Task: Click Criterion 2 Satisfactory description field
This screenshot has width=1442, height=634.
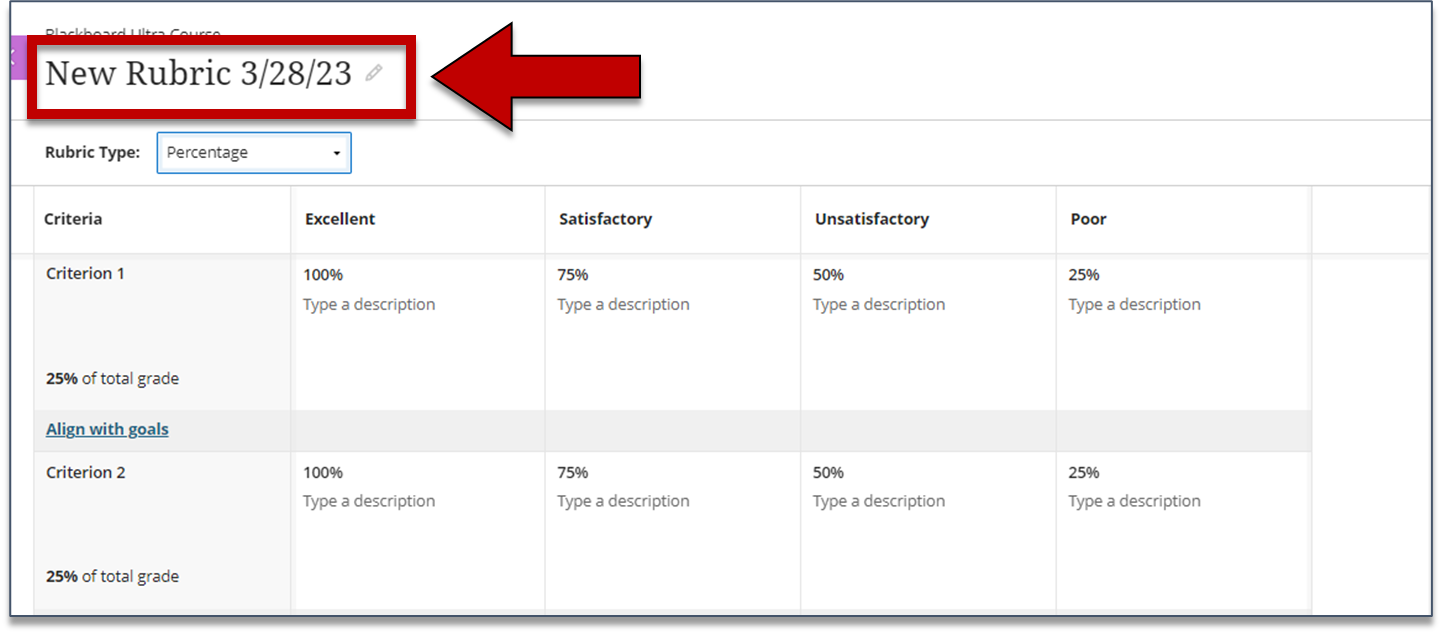Action: (623, 501)
